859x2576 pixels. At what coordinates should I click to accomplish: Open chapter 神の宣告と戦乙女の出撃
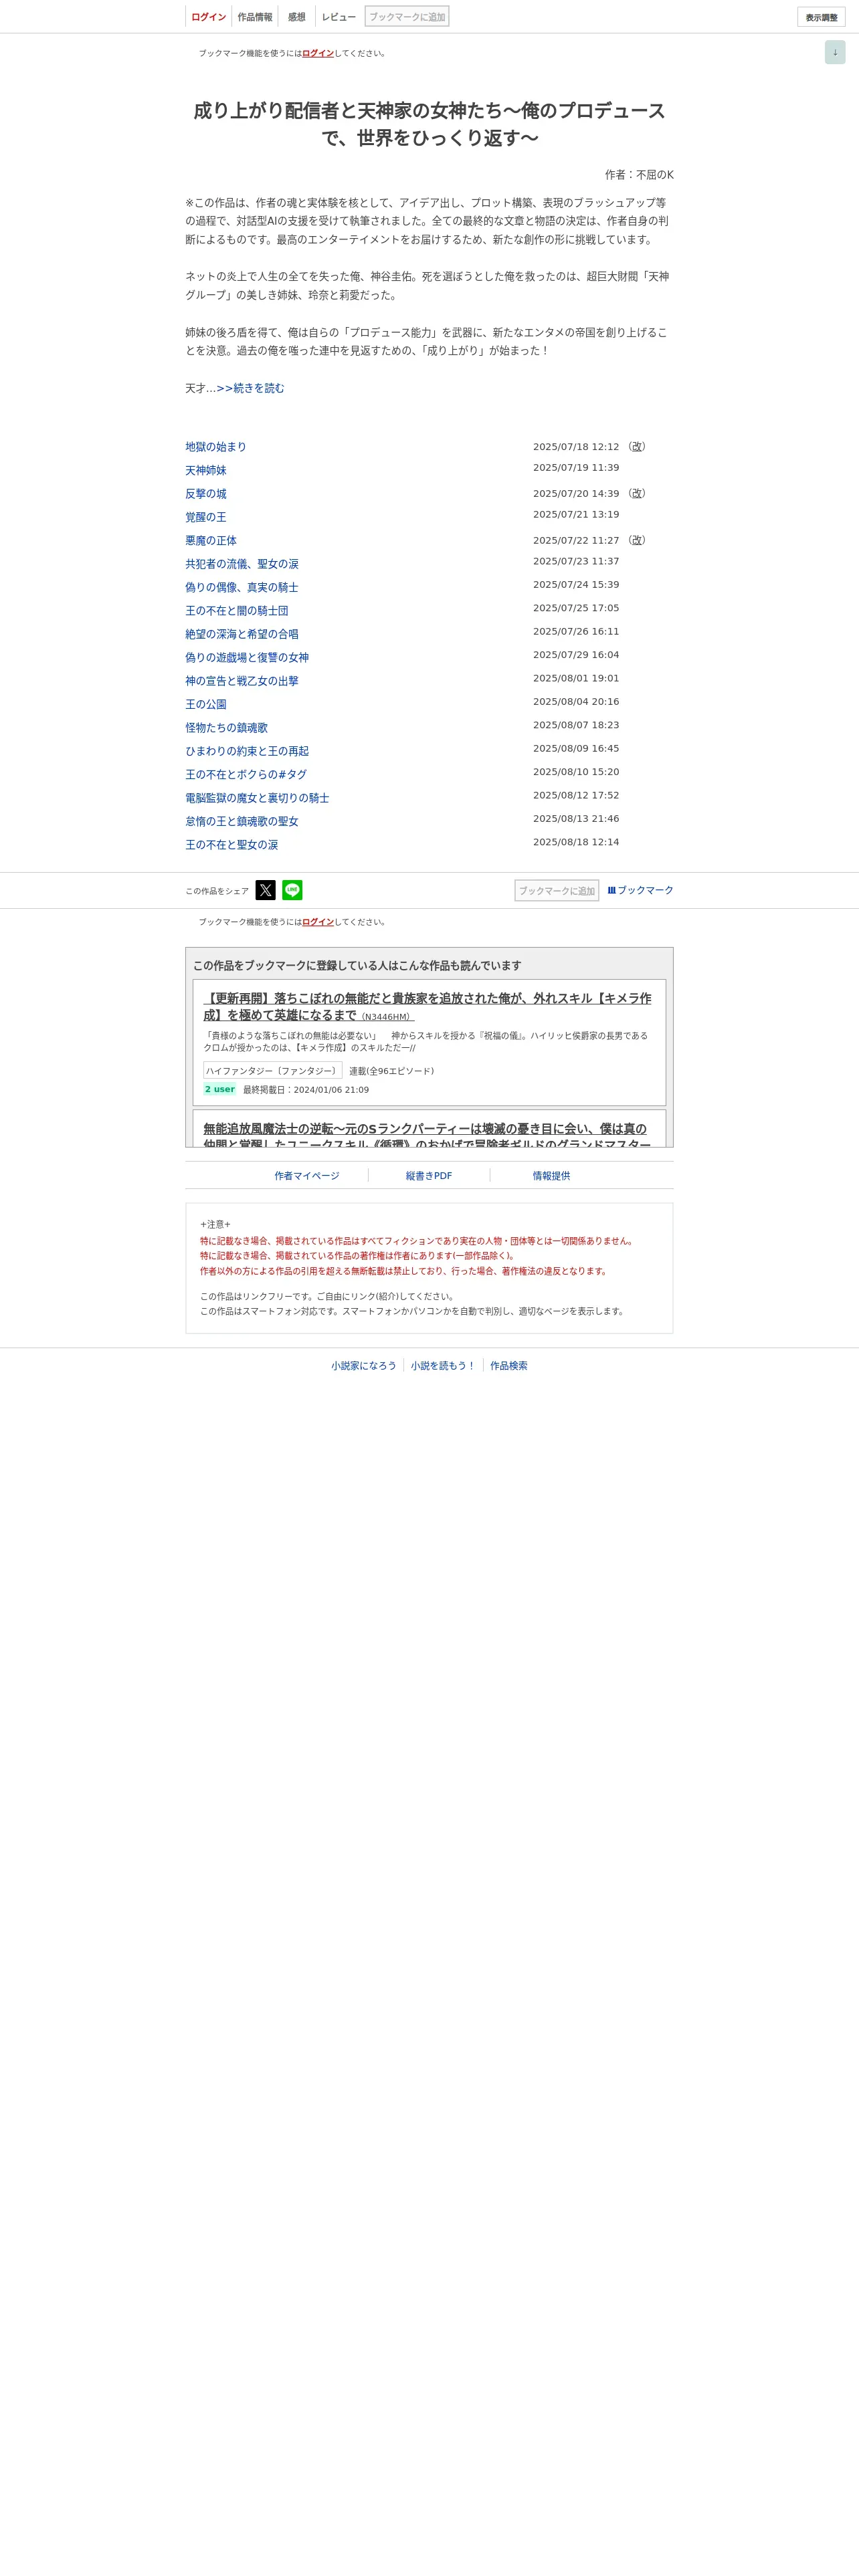(242, 681)
